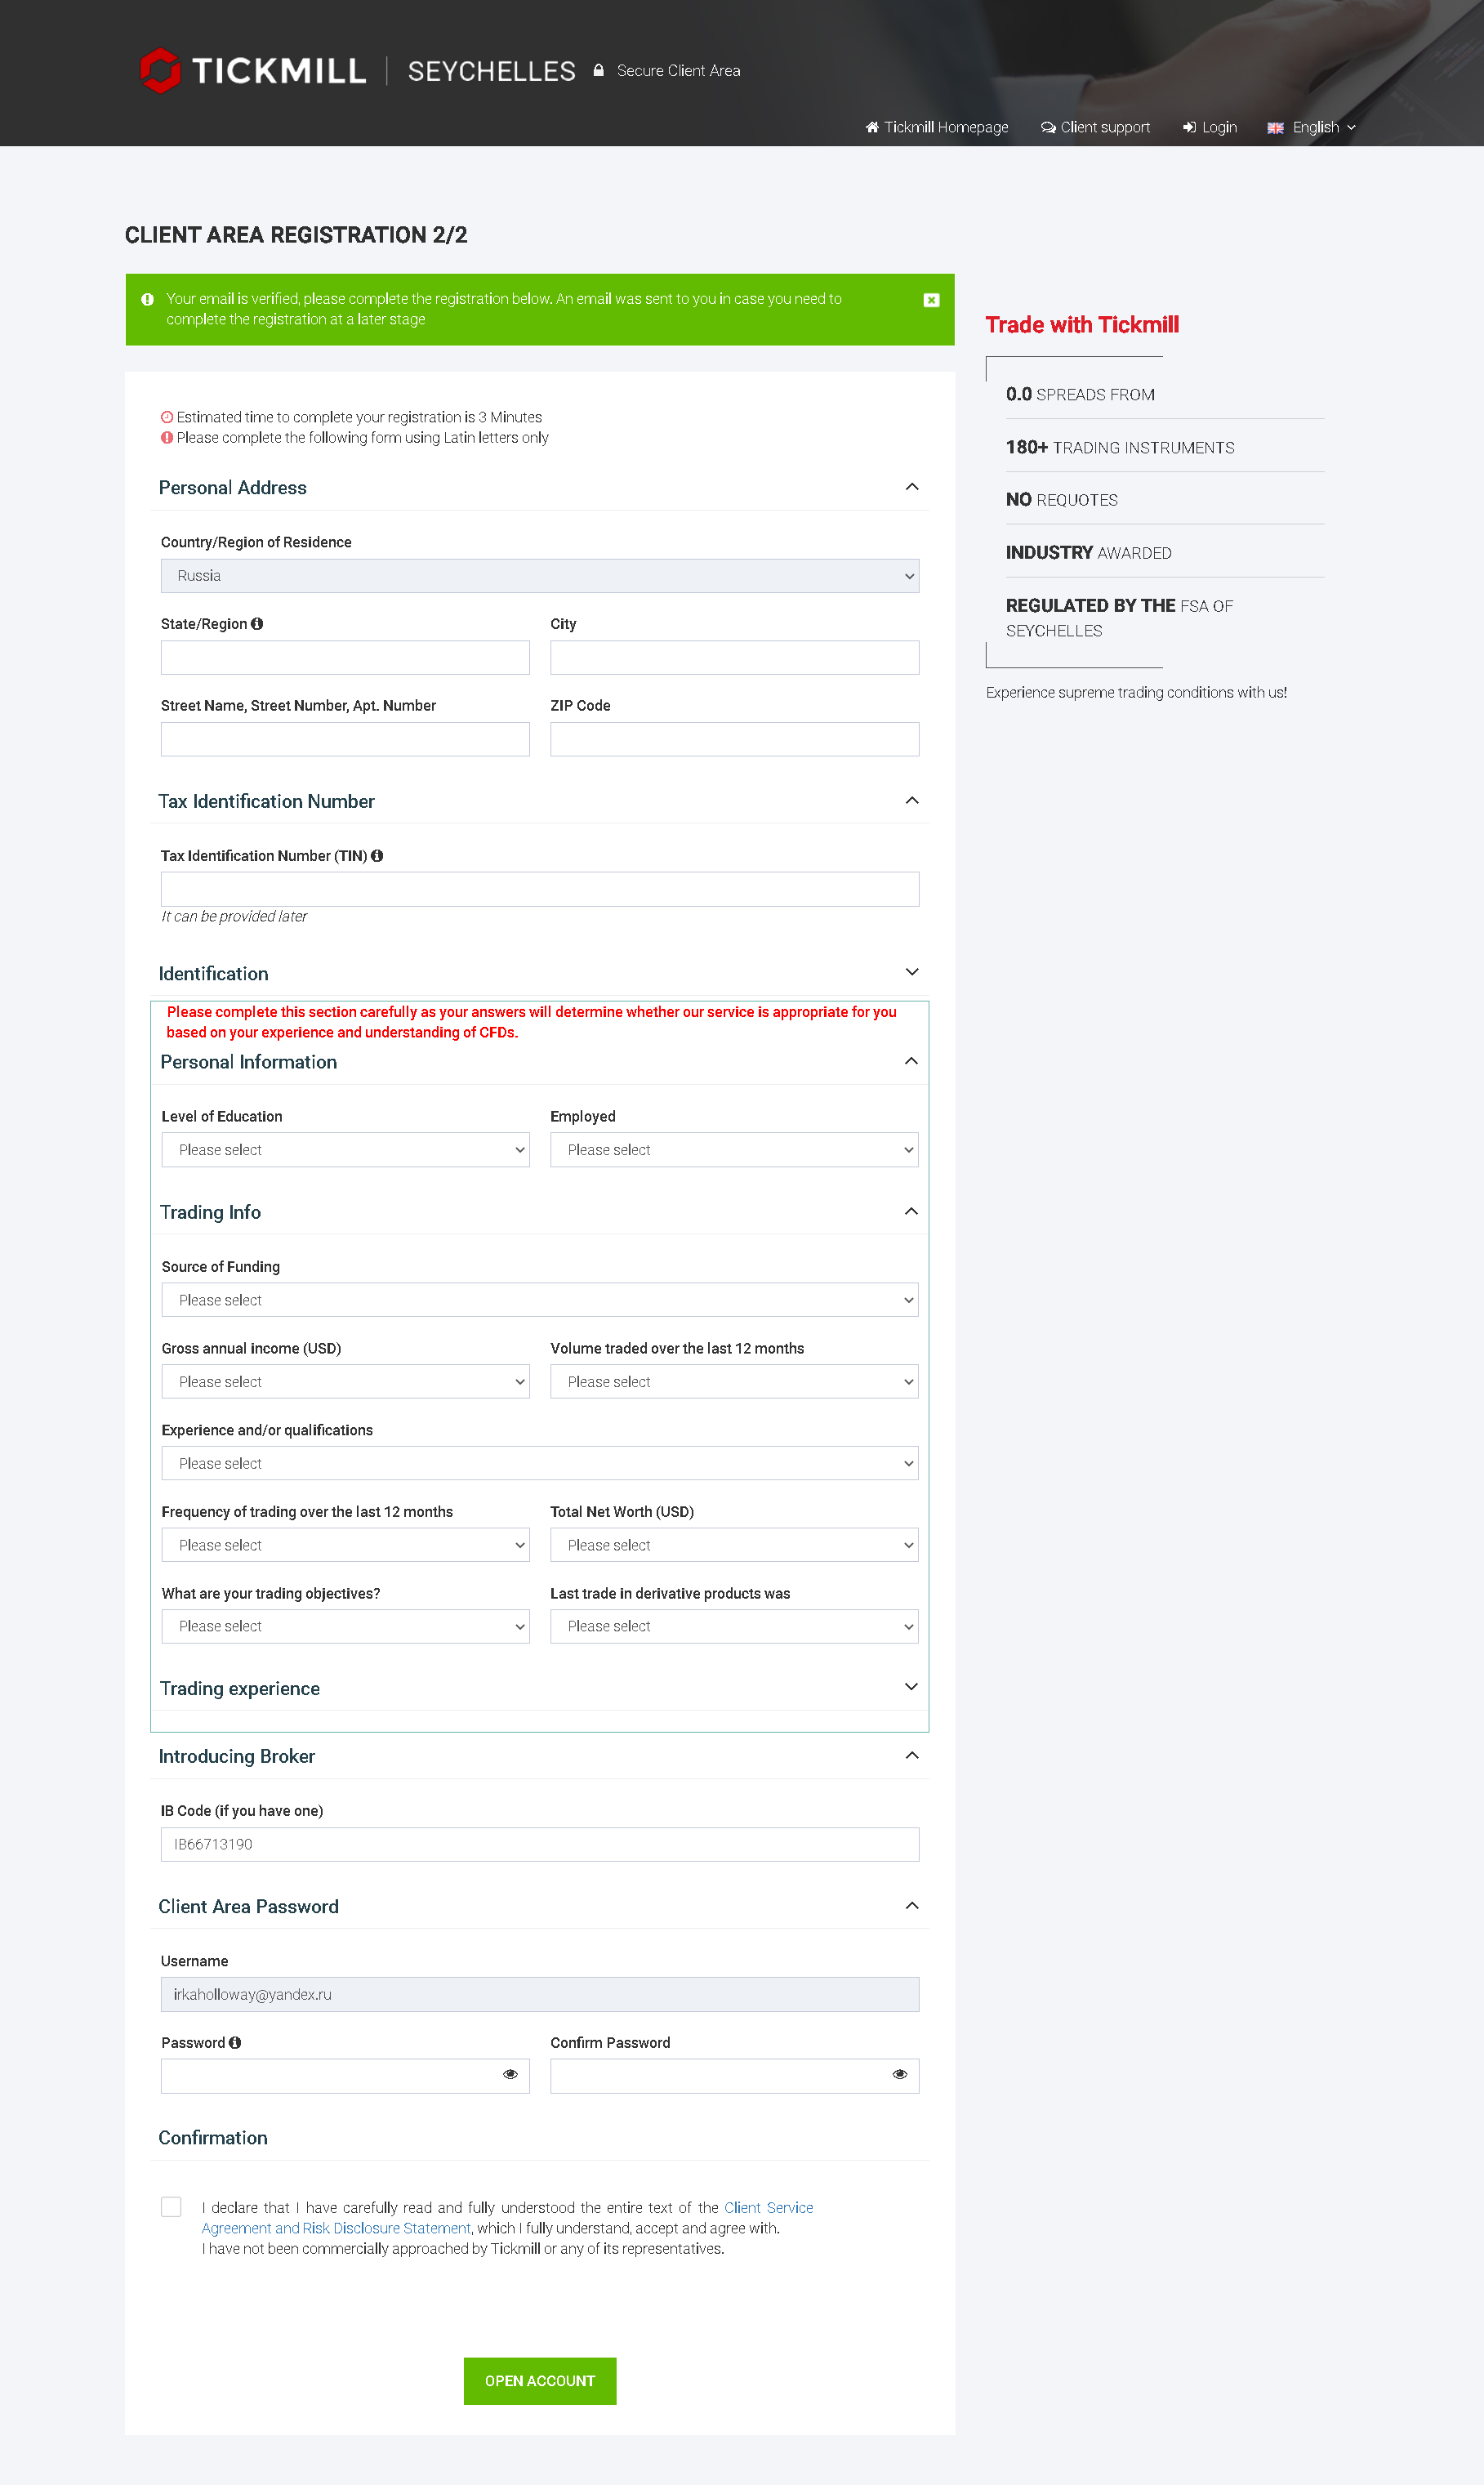The width and height of the screenshot is (1484, 2485).
Task: Click the Tickmill logo icon
Action: [x=160, y=70]
